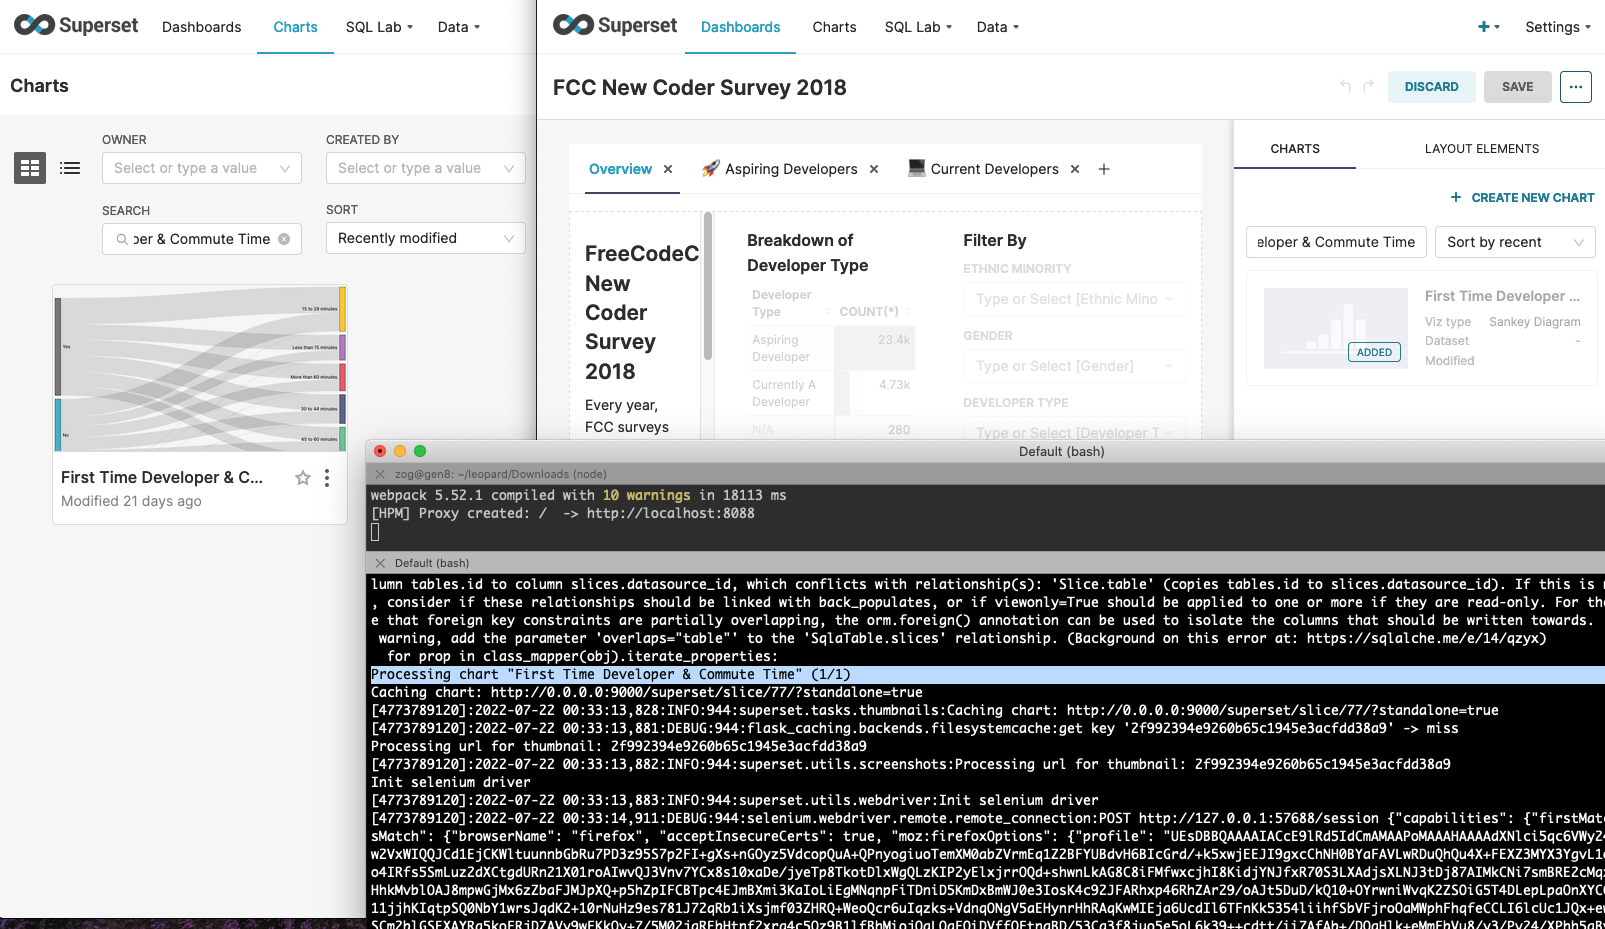The height and width of the screenshot is (929, 1605).
Task: Expand Data in dashboard window nav
Action: pyautogui.click(x=998, y=27)
